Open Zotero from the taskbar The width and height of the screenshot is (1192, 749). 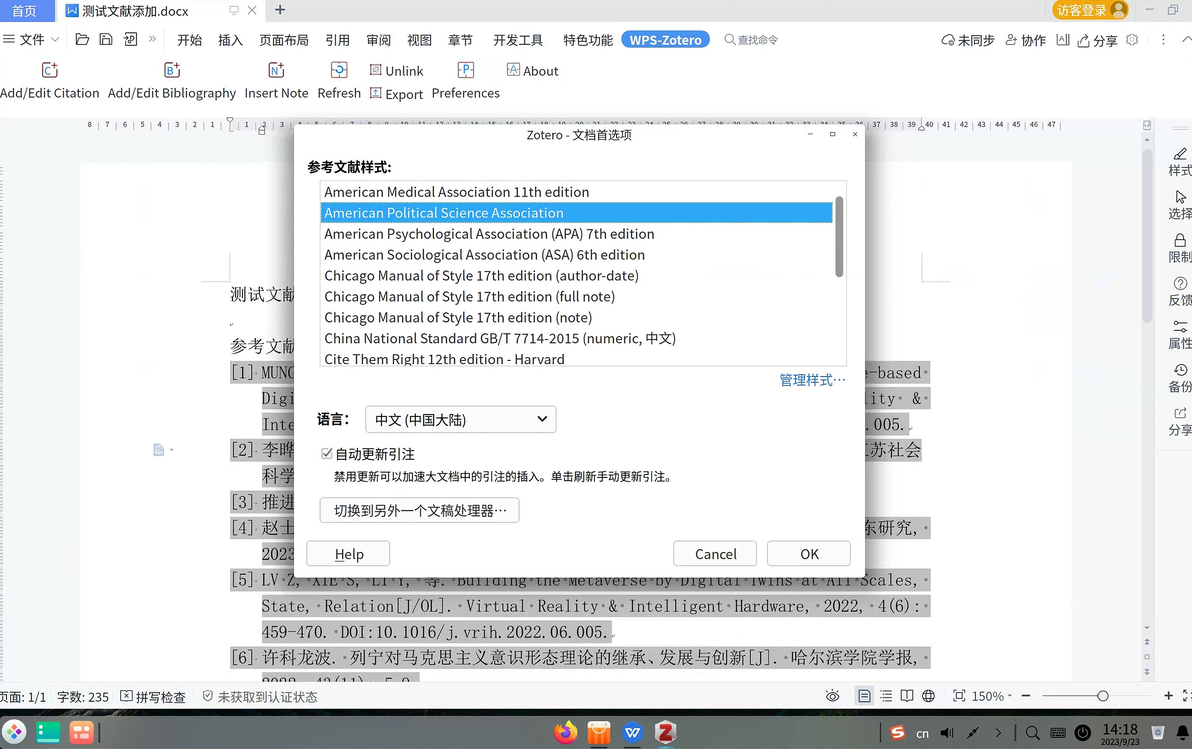(665, 732)
